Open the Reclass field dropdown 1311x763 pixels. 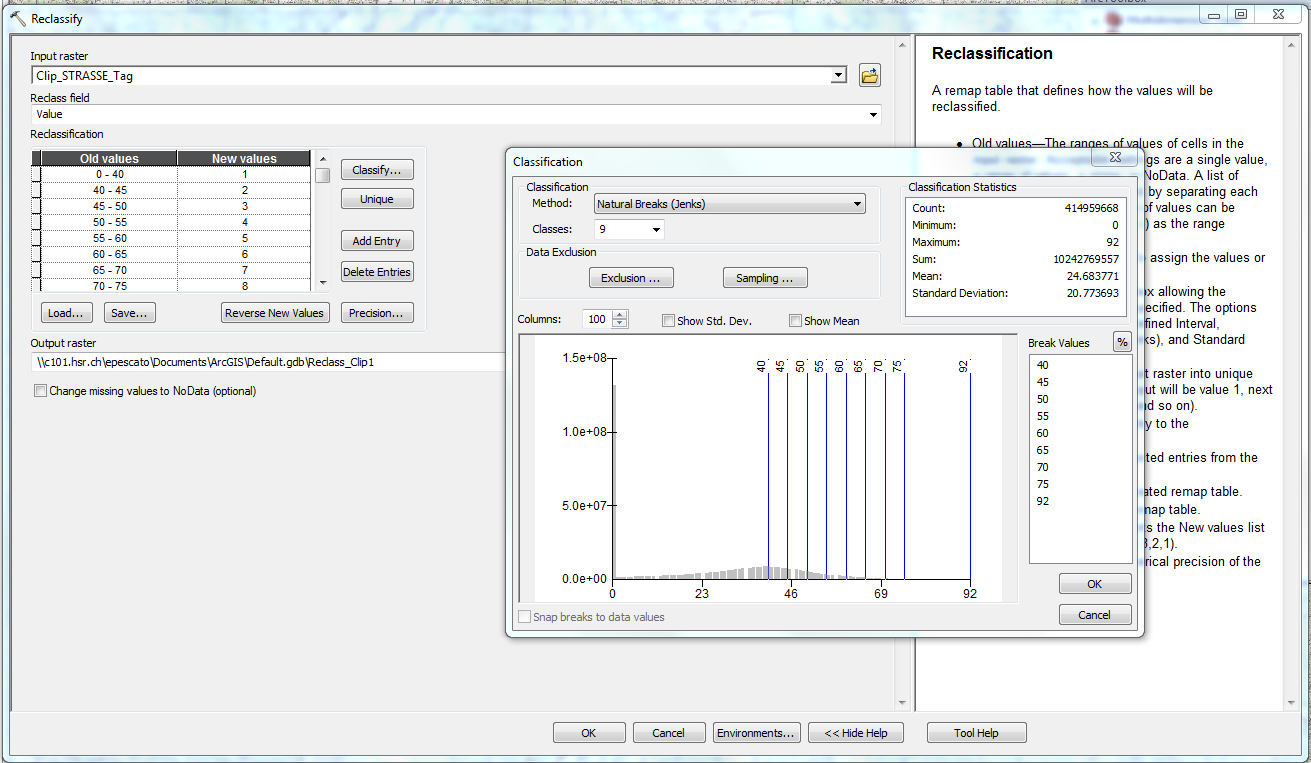[874, 115]
